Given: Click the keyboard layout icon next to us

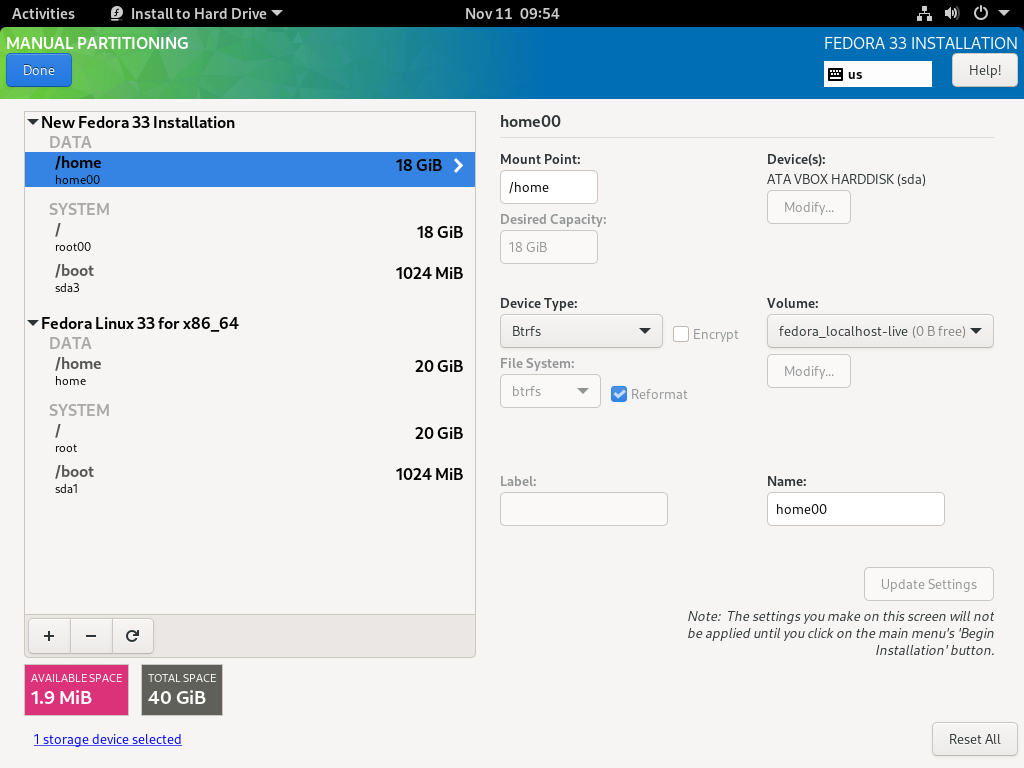Looking at the screenshot, I should [835, 74].
